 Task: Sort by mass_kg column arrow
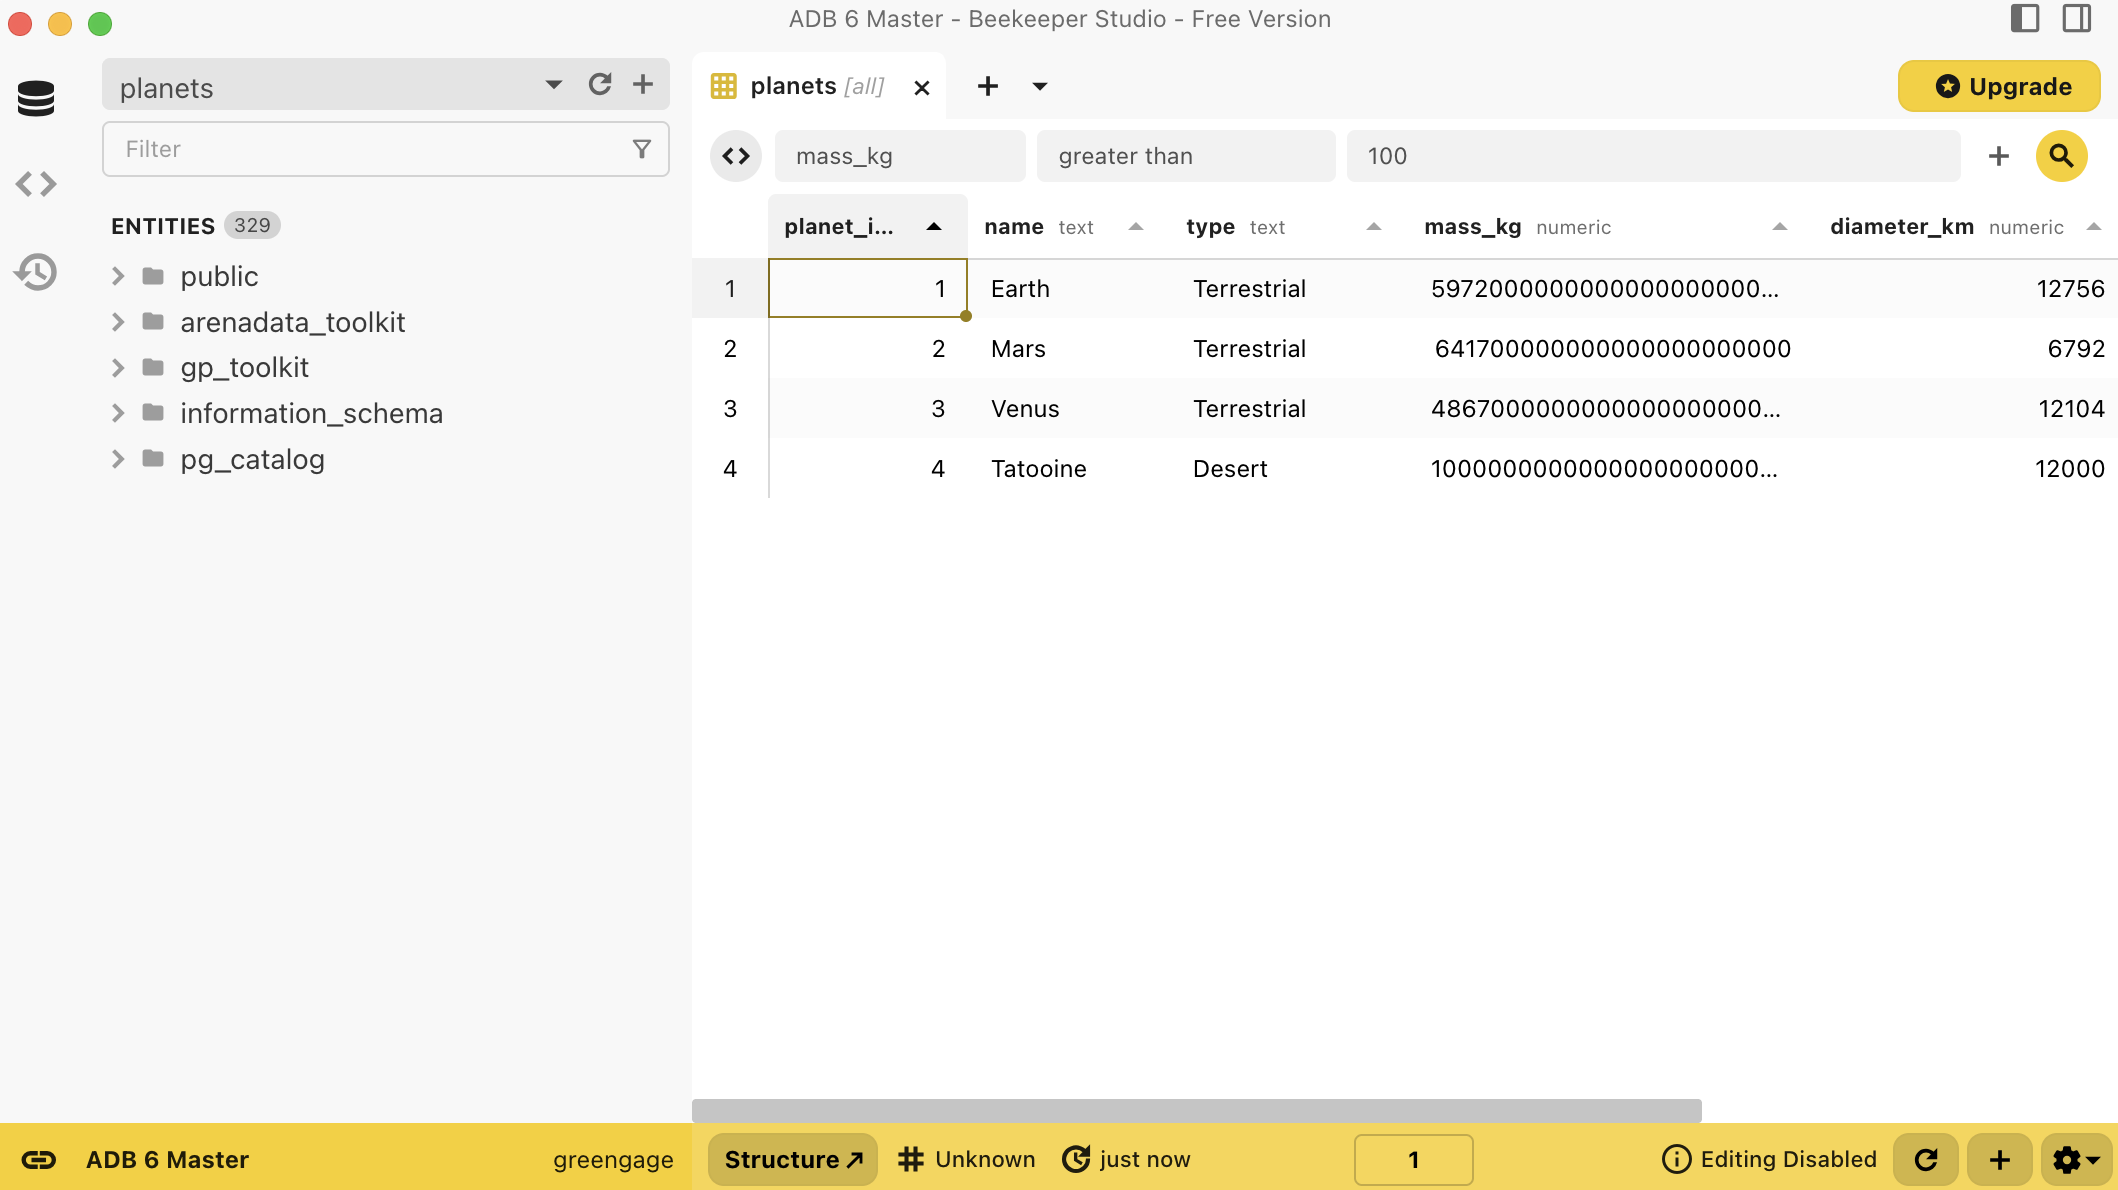point(1780,227)
